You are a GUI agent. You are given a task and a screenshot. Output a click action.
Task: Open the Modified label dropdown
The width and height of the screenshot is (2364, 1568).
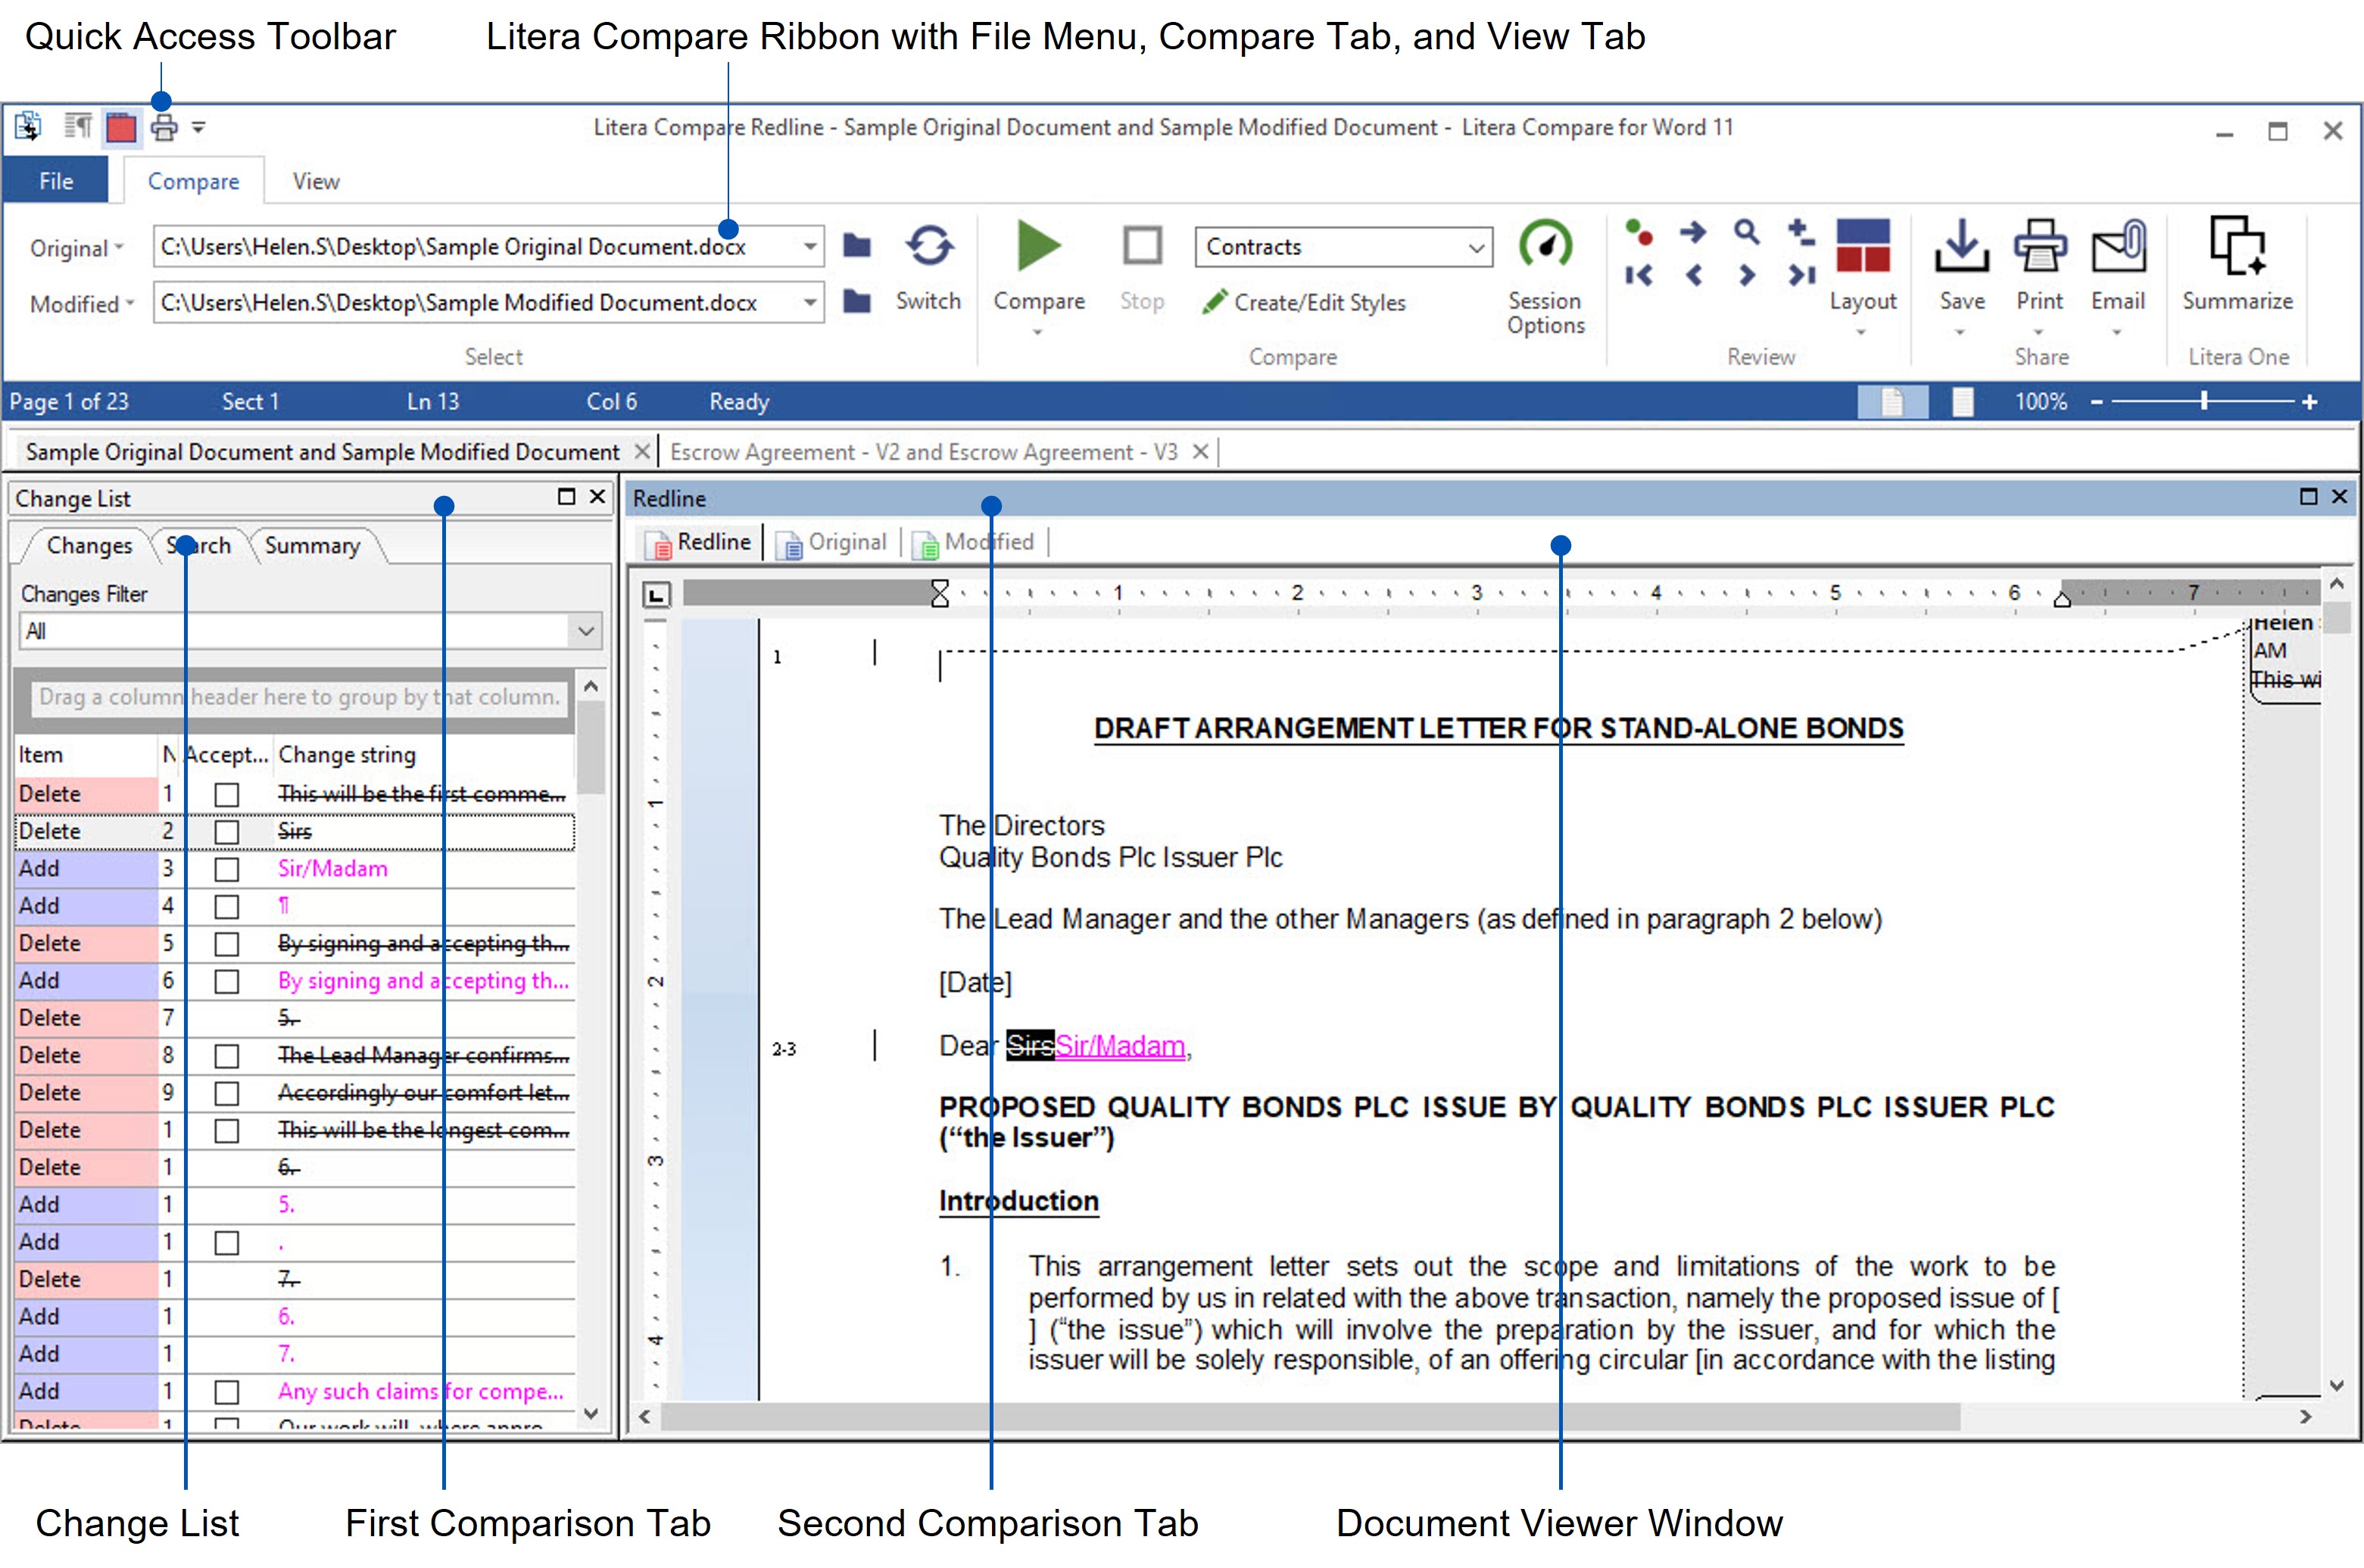coord(81,304)
